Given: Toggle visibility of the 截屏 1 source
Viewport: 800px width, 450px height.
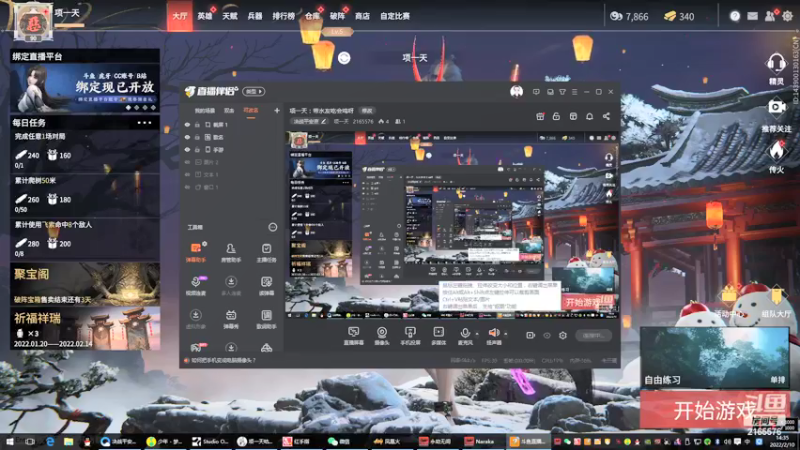Looking at the screenshot, I should (187, 124).
